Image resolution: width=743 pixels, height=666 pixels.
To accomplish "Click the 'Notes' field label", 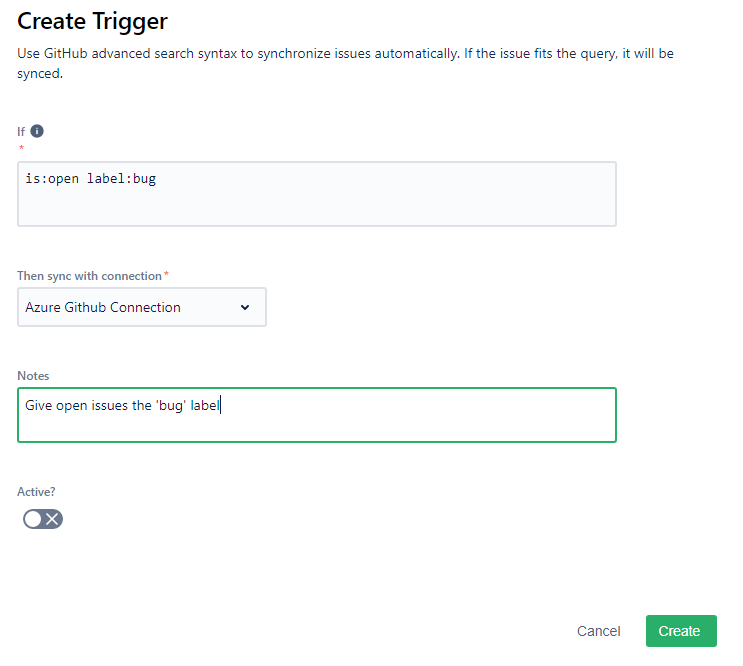I will tap(33, 376).
